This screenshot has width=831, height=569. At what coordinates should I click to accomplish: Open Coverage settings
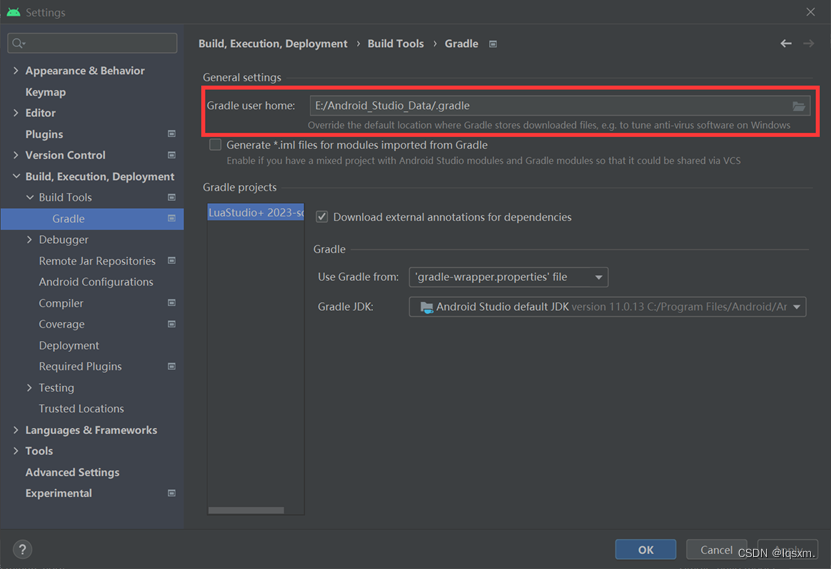[61, 324]
